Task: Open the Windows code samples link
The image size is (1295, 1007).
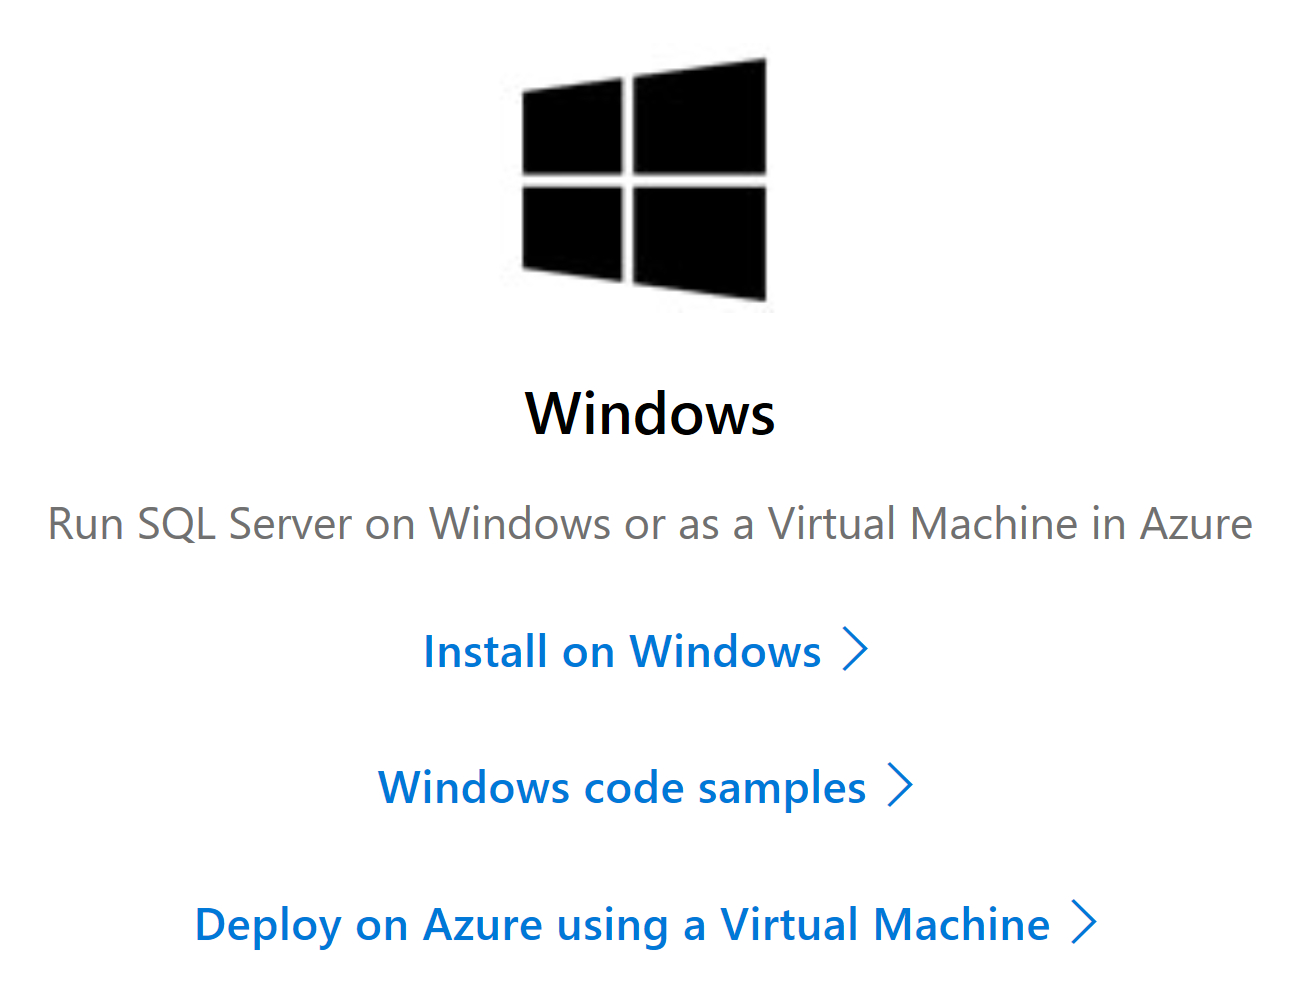Action: (622, 788)
